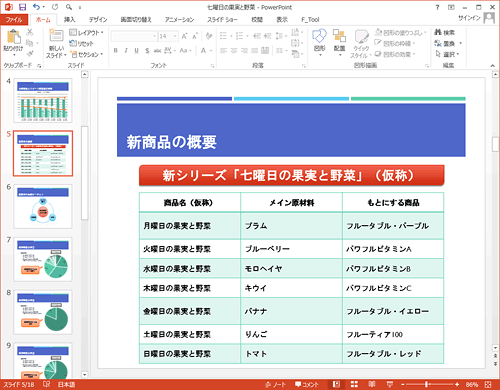The image size is (500, 390).
Task: Click the magnifier icon in the quick access toolbar
Action: coord(69,7)
